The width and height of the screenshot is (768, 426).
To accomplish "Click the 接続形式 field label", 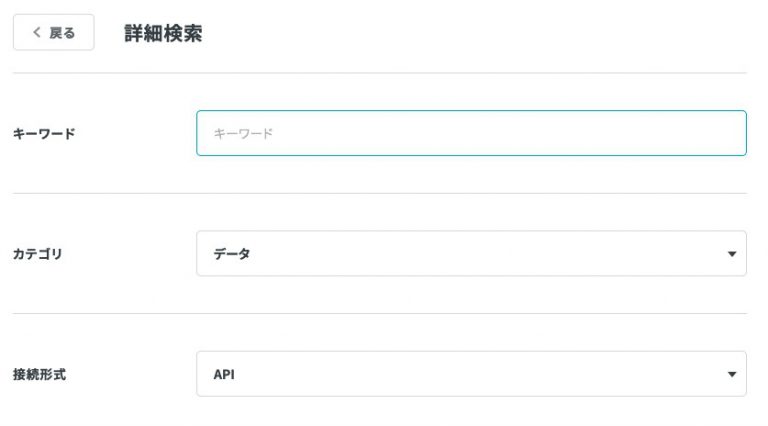I will pyautogui.click(x=39, y=375).
